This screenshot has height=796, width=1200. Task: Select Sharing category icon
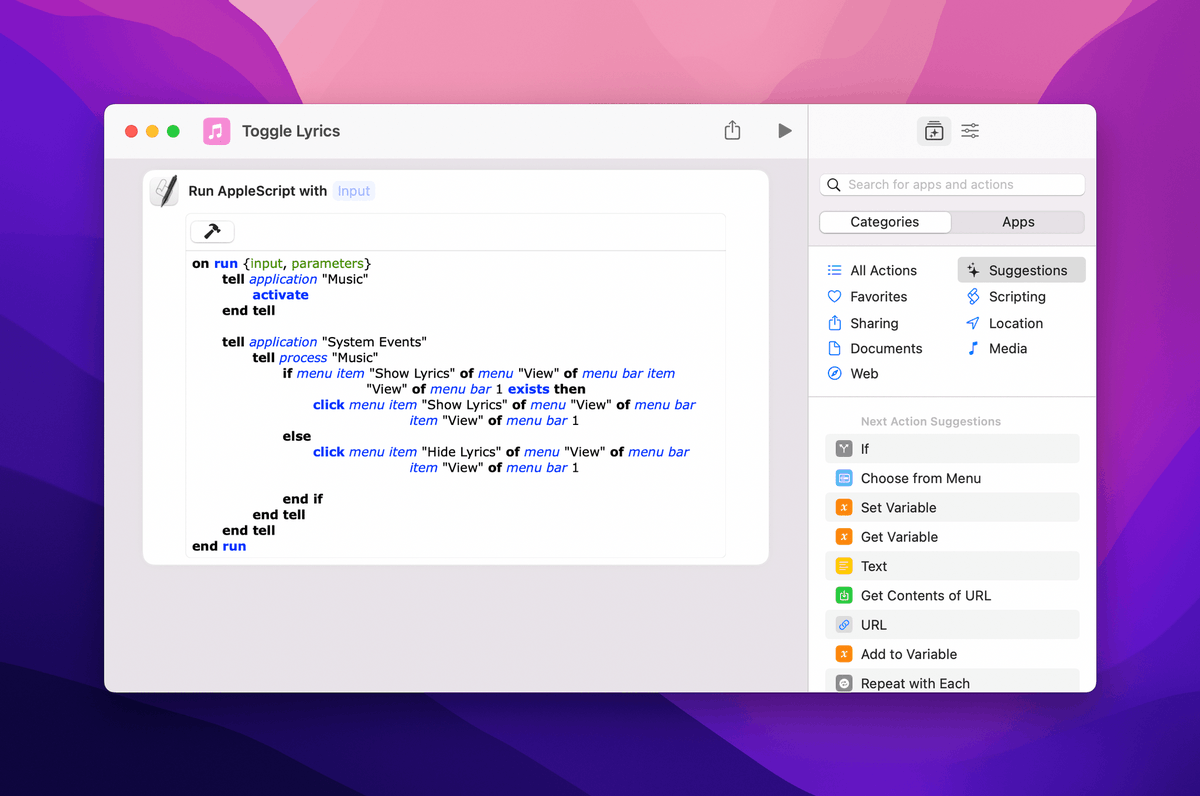tap(834, 323)
